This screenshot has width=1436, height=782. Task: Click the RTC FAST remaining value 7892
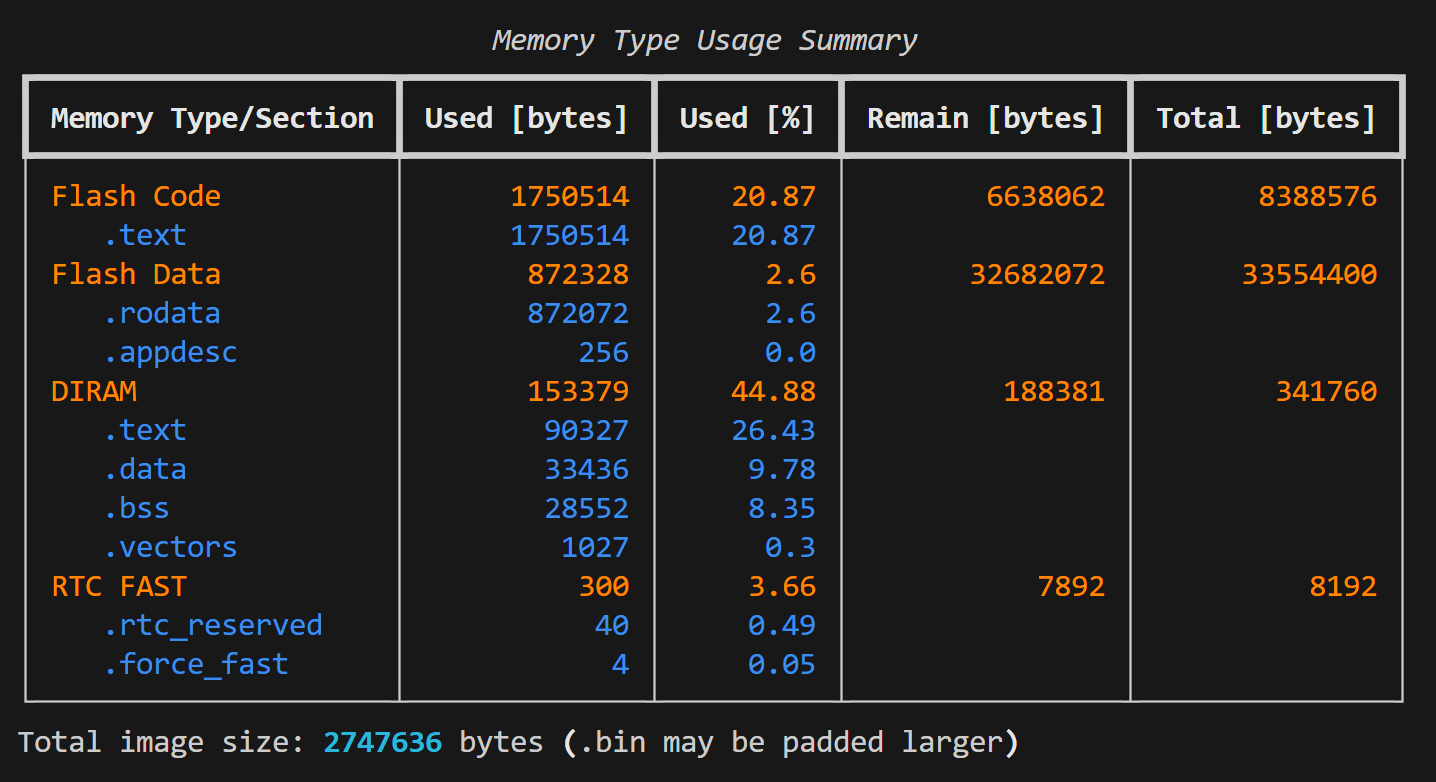click(1072, 586)
